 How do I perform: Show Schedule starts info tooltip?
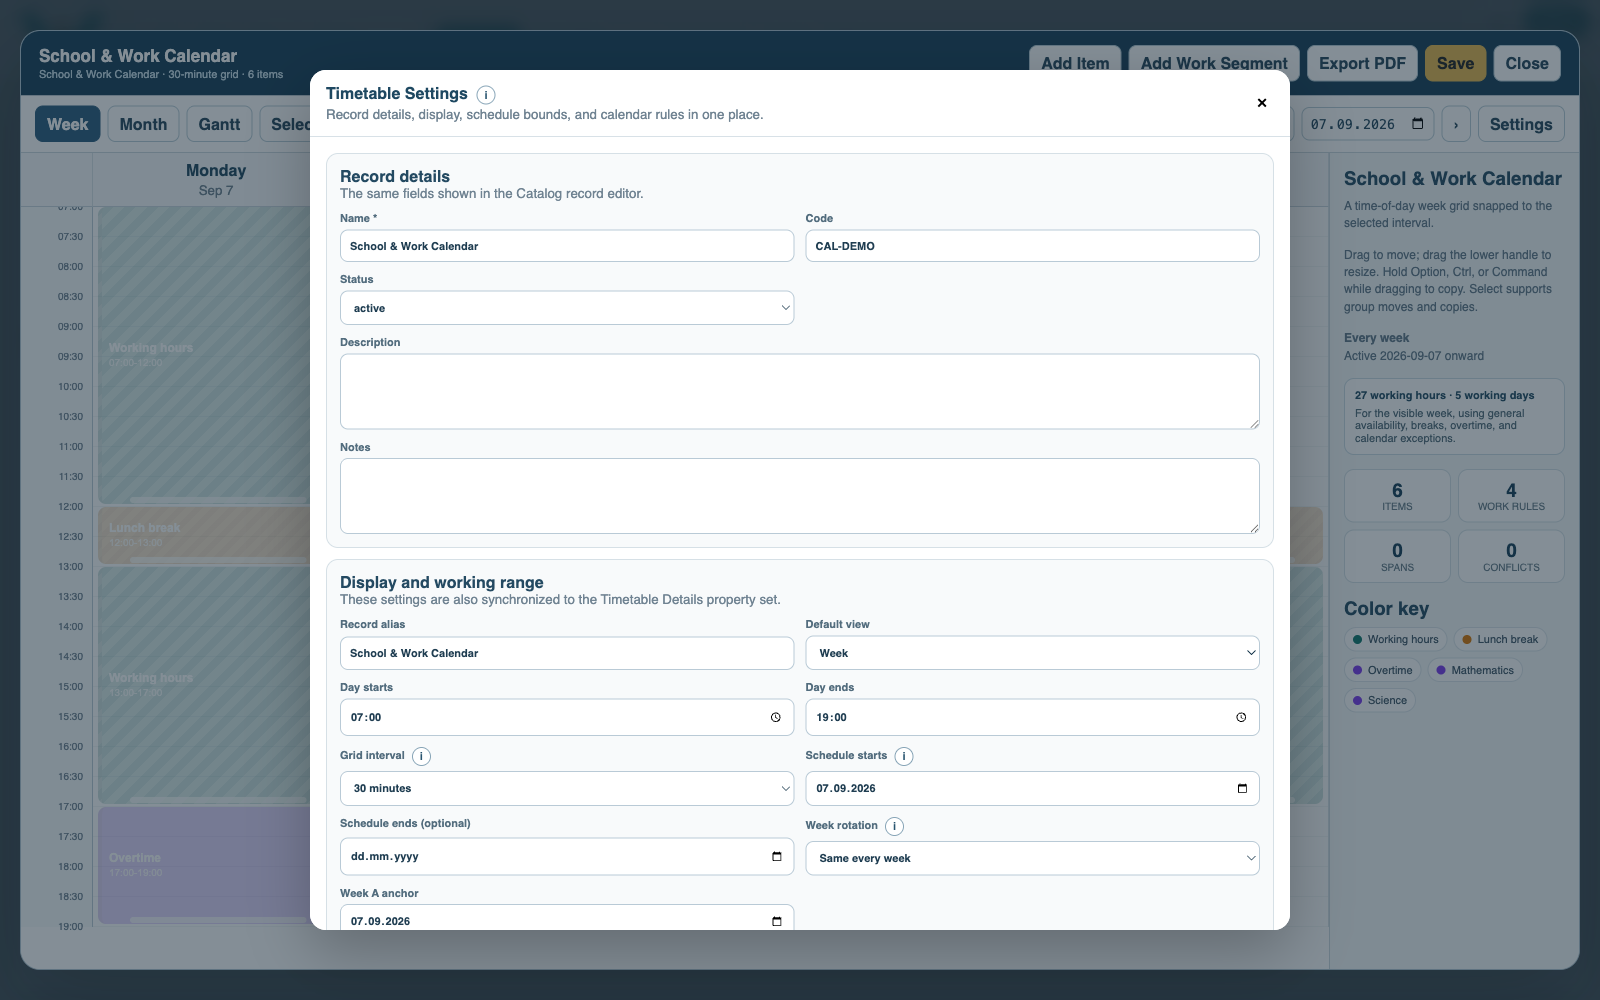point(904,757)
